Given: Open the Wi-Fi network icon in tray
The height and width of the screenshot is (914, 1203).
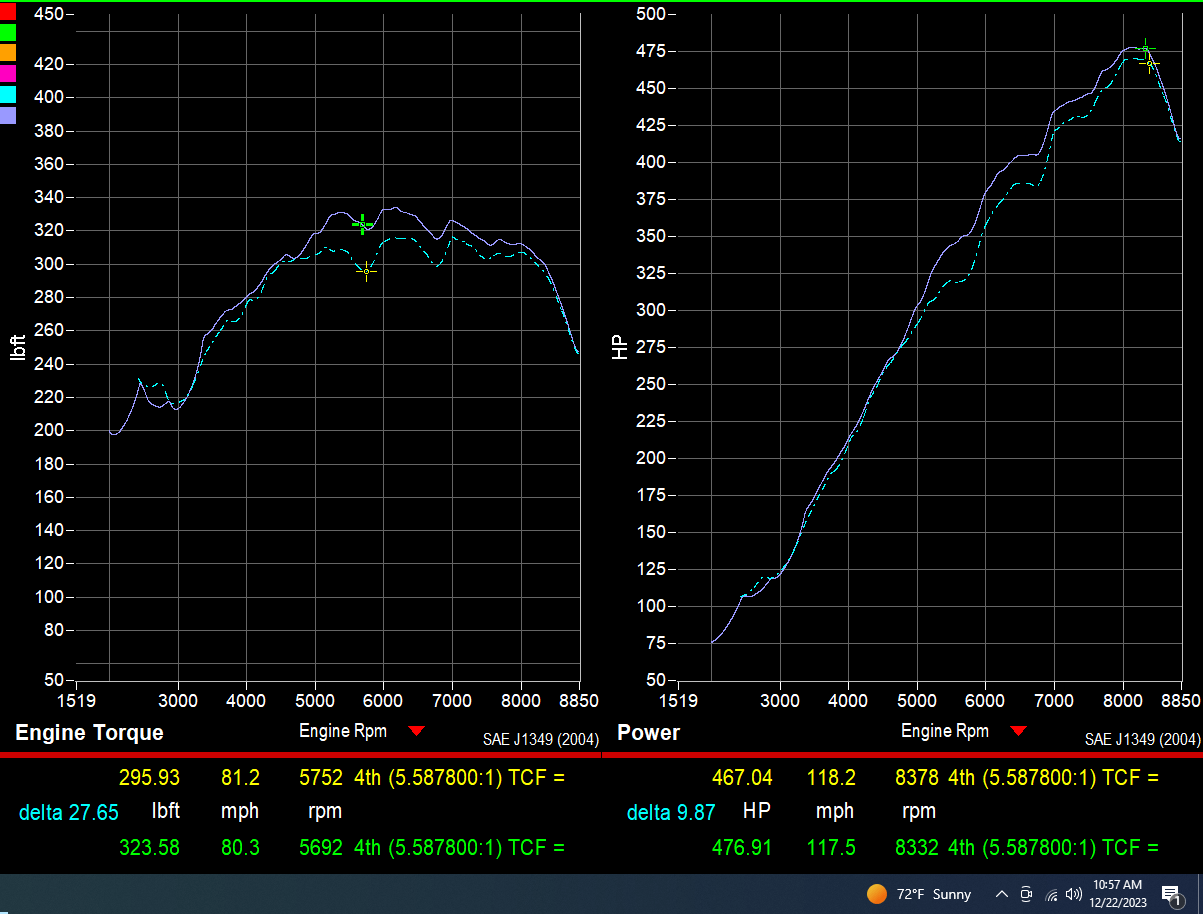Looking at the screenshot, I should (x=1051, y=894).
